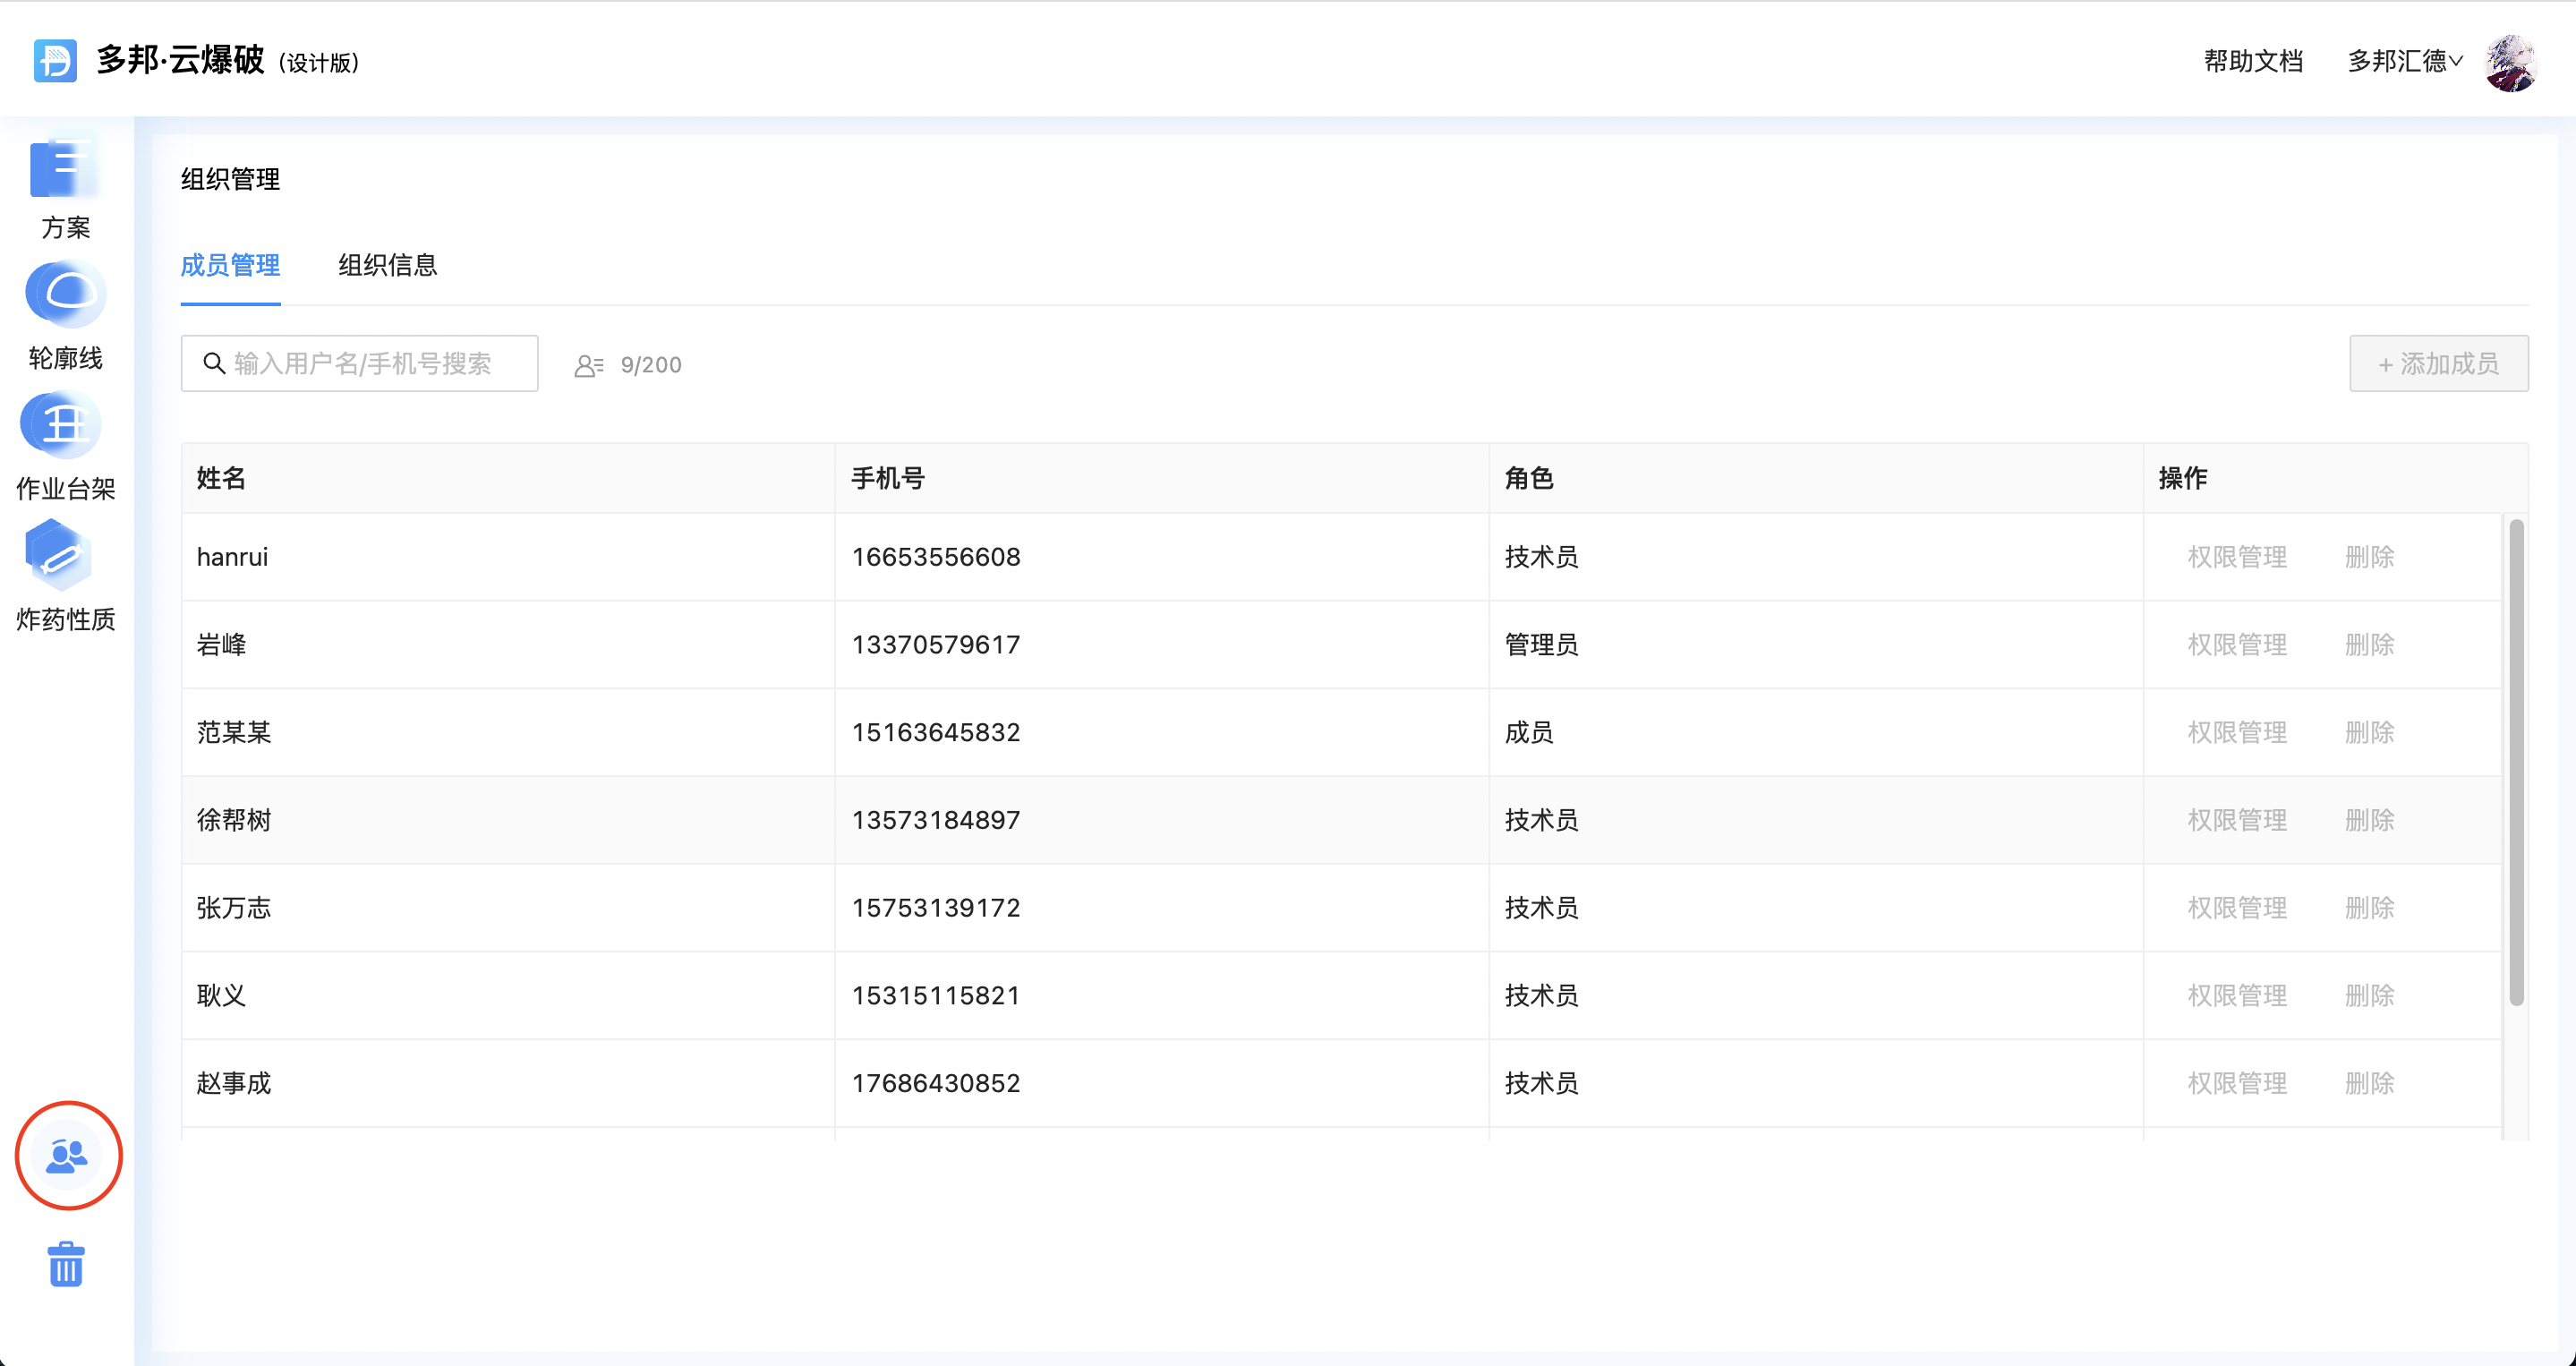Image resolution: width=2576 pixels, height=1366 pixels.
Task: Open the 炸药性质 sidebar icon
Action: [x=60, y=555]
